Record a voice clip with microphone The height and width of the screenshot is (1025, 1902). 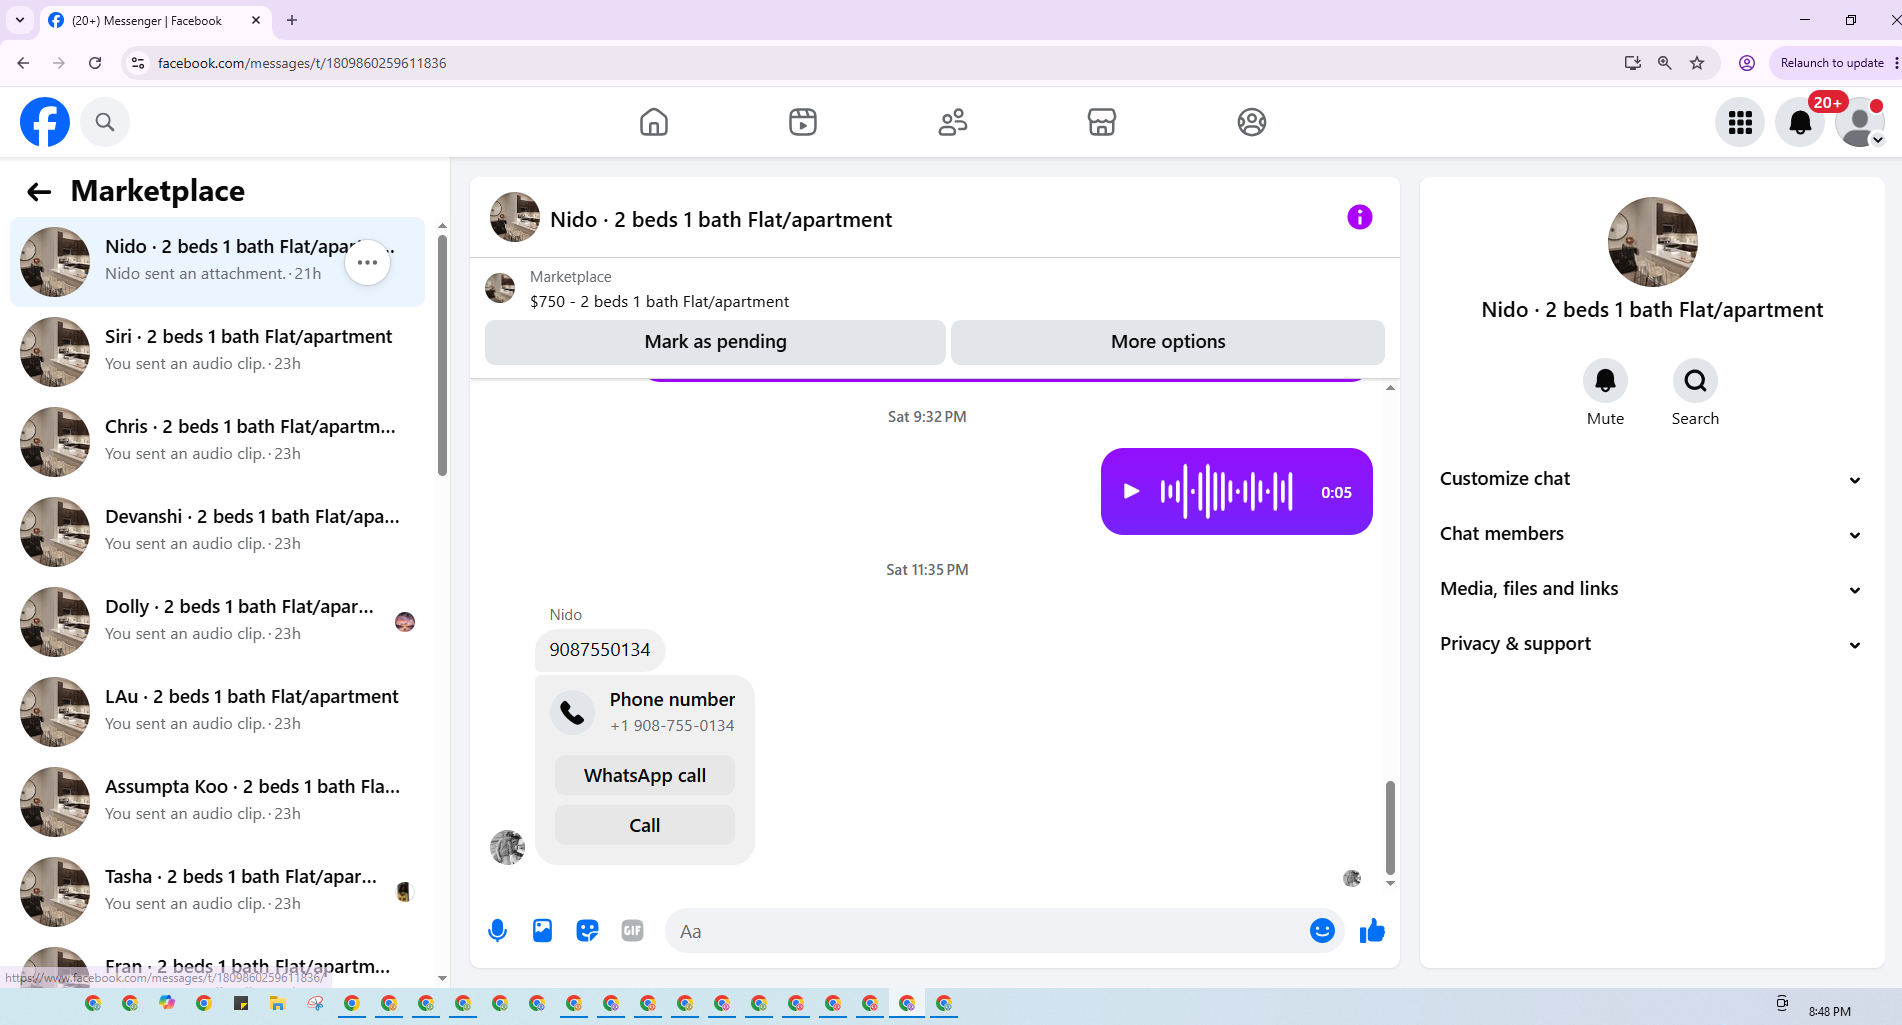497,931
